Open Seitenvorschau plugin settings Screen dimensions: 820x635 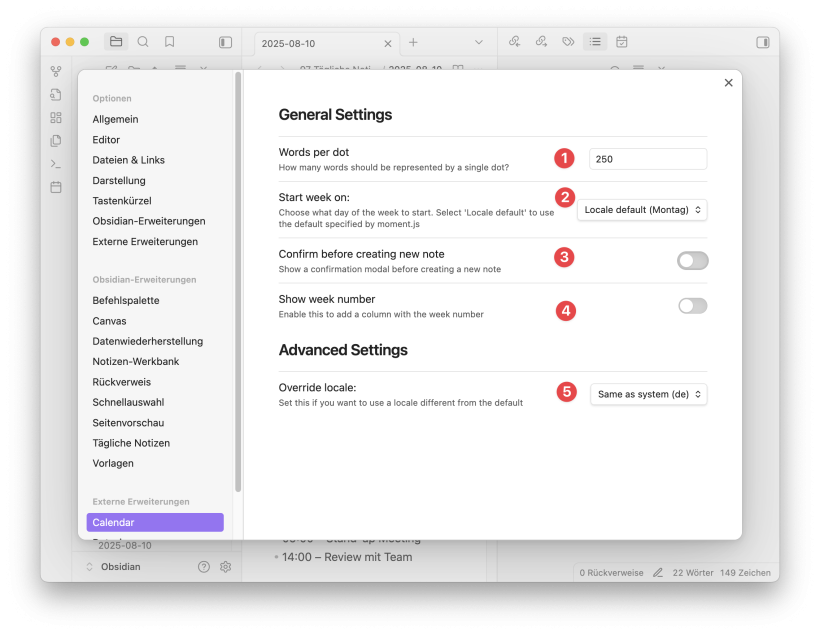(129, 423)
